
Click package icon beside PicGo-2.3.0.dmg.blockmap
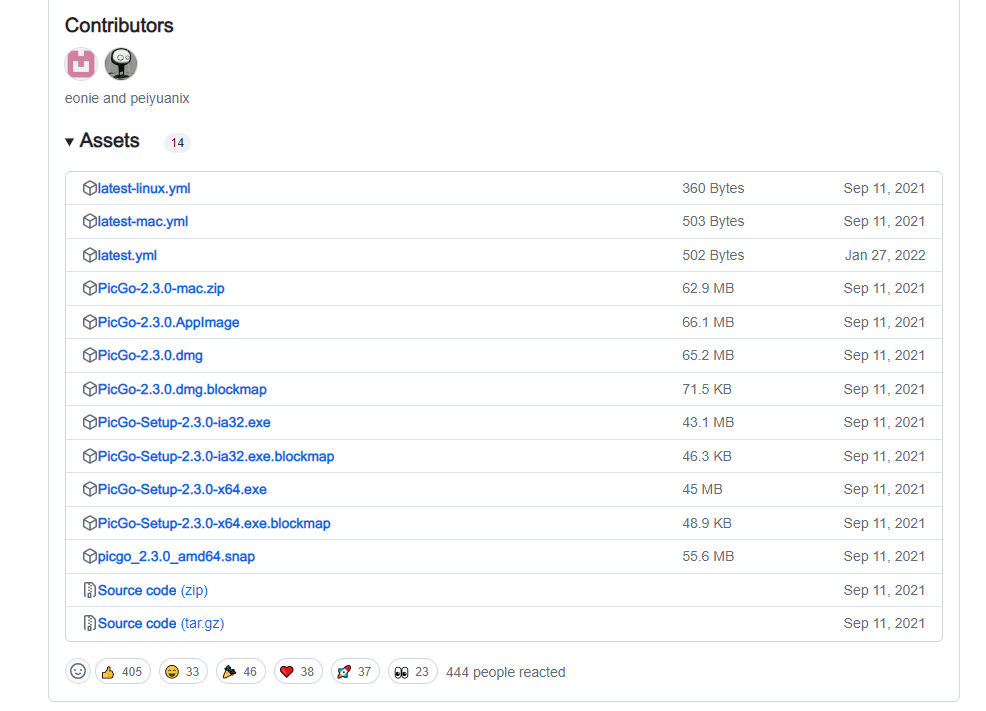tap(89, 389)
